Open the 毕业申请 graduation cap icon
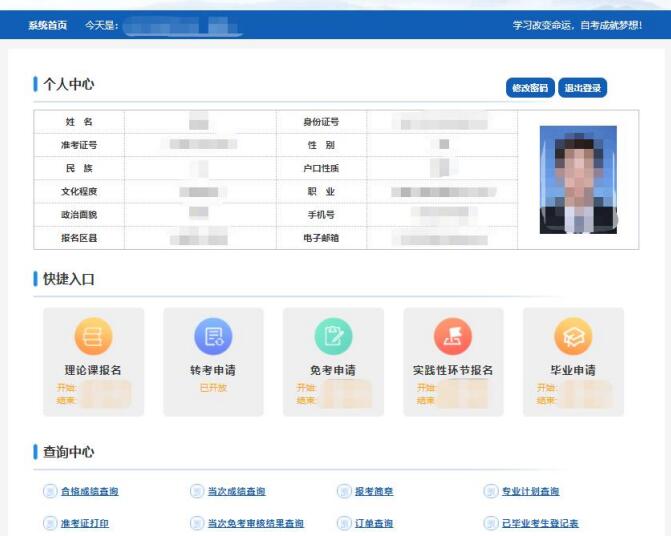 573,336
